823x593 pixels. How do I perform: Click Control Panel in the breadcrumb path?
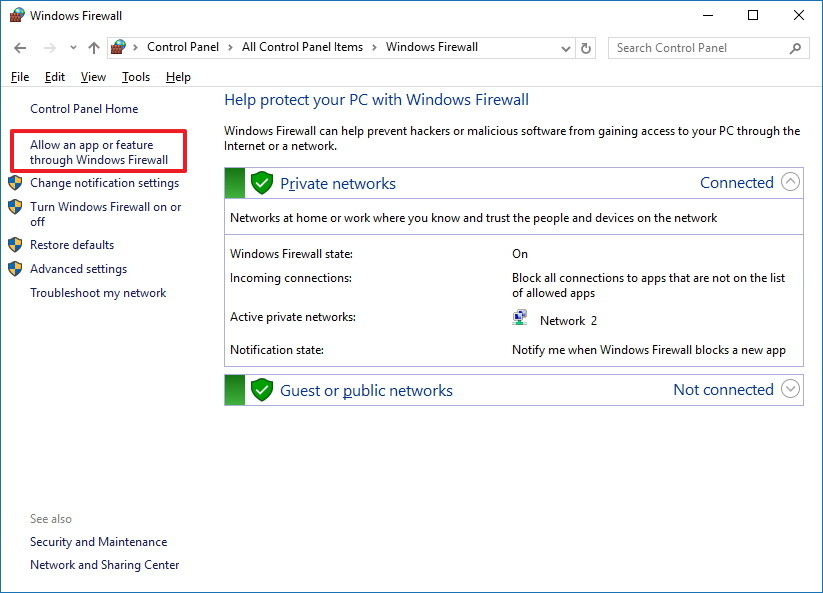[183, 47]
